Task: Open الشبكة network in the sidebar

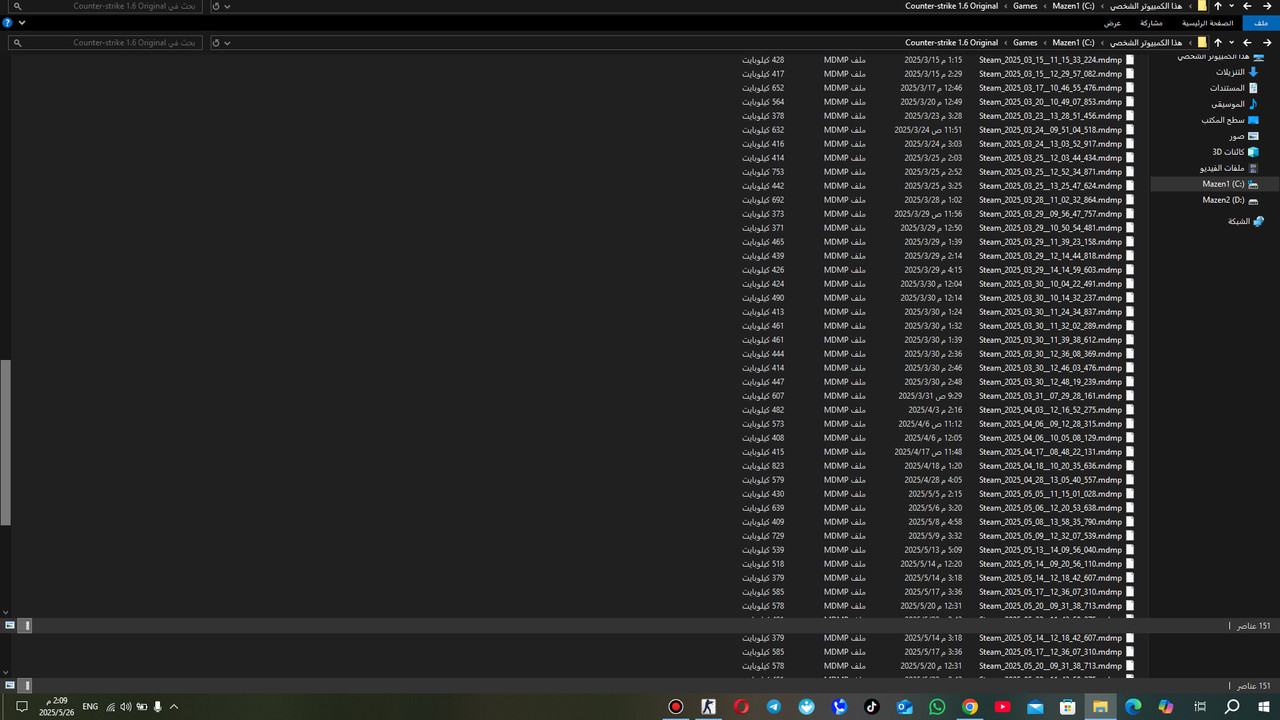Action: pos(1239,221)
